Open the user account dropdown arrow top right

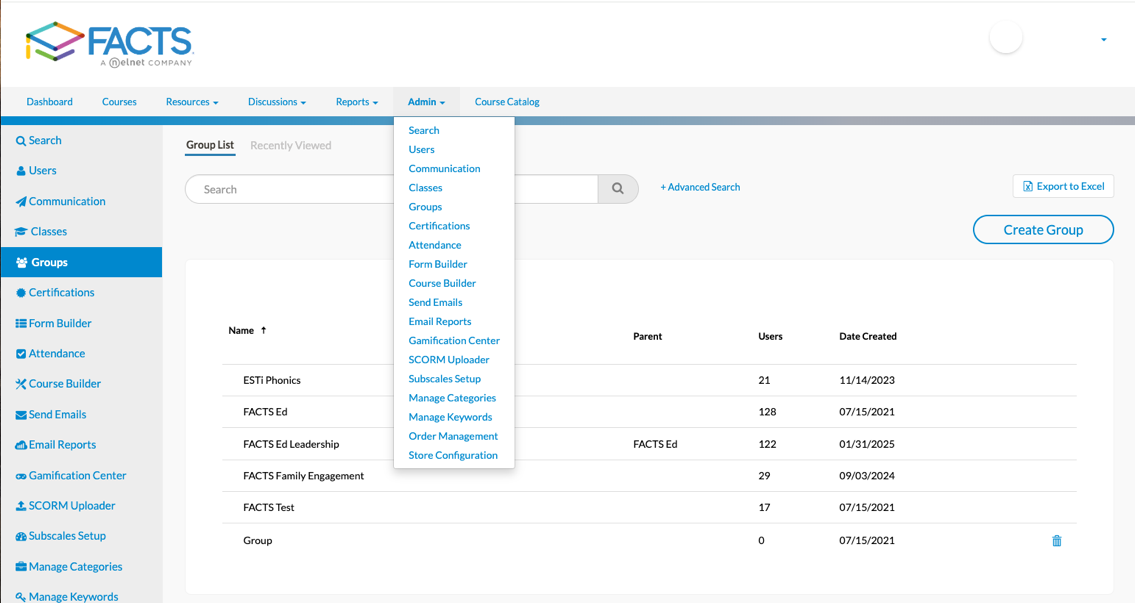1104,40
